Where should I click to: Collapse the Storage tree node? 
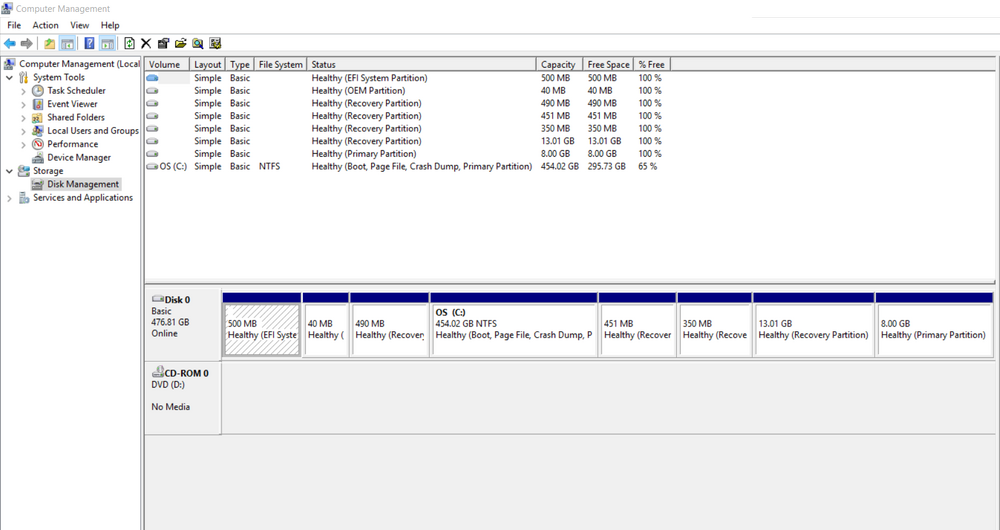pos(10,171)
